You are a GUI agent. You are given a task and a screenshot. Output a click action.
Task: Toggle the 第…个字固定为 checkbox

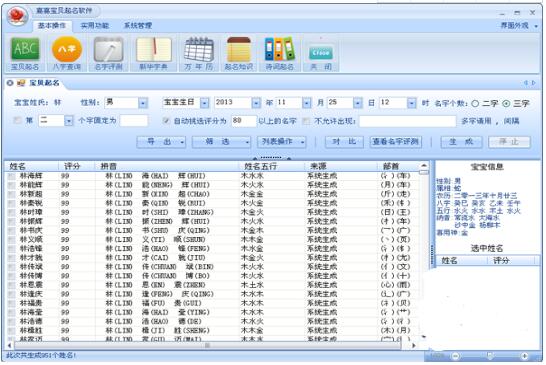point(17,121)
